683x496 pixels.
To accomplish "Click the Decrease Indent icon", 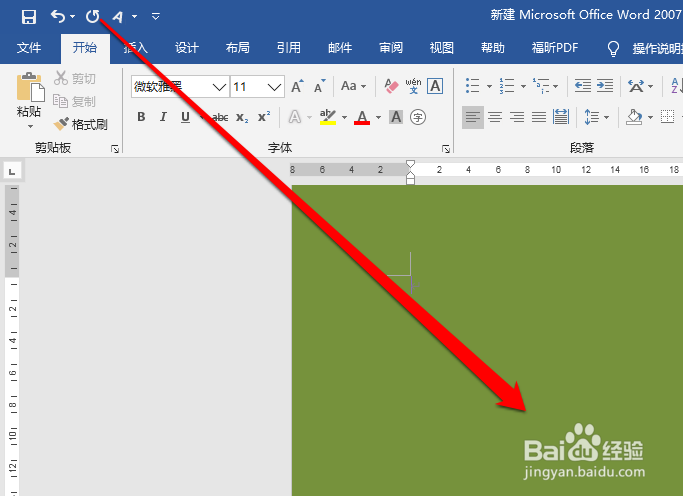I will click(583, 86).
